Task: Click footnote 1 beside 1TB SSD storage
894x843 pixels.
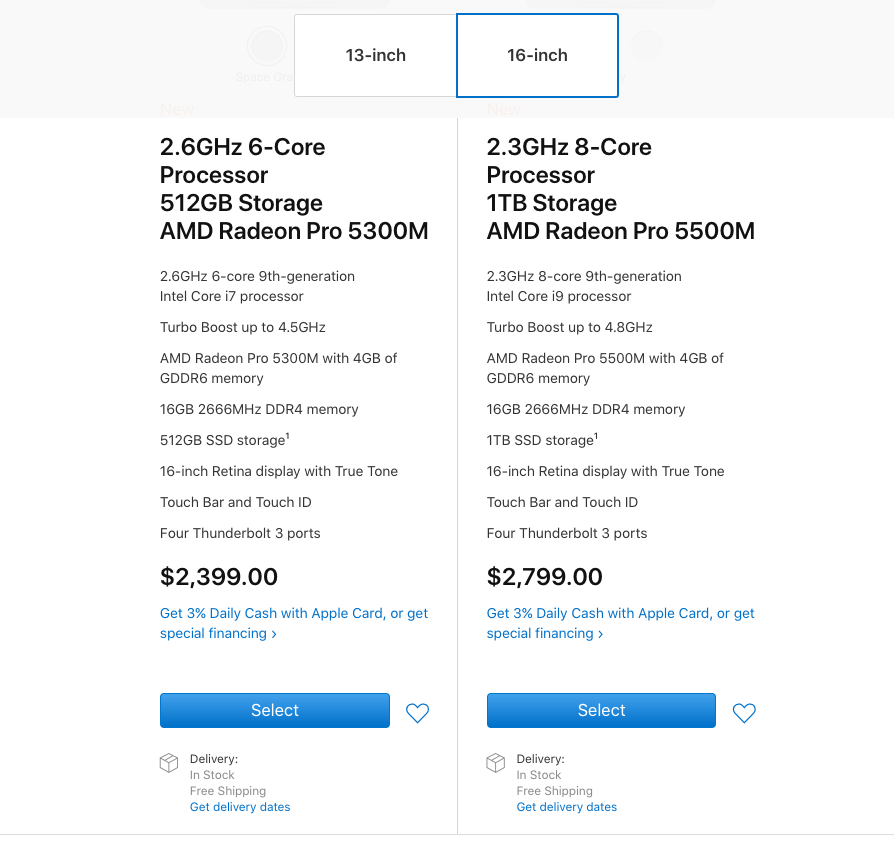Action: click(x=596, y=436)
